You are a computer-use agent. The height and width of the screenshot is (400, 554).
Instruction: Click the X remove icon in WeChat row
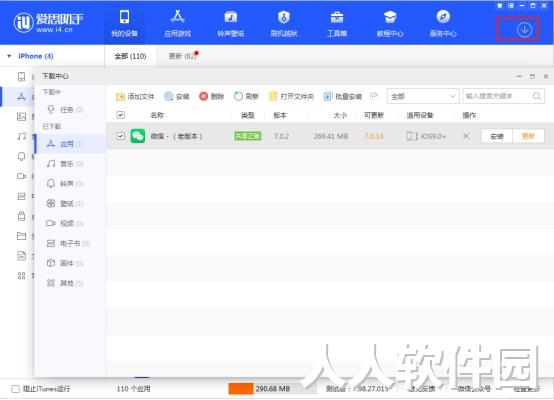466,136
